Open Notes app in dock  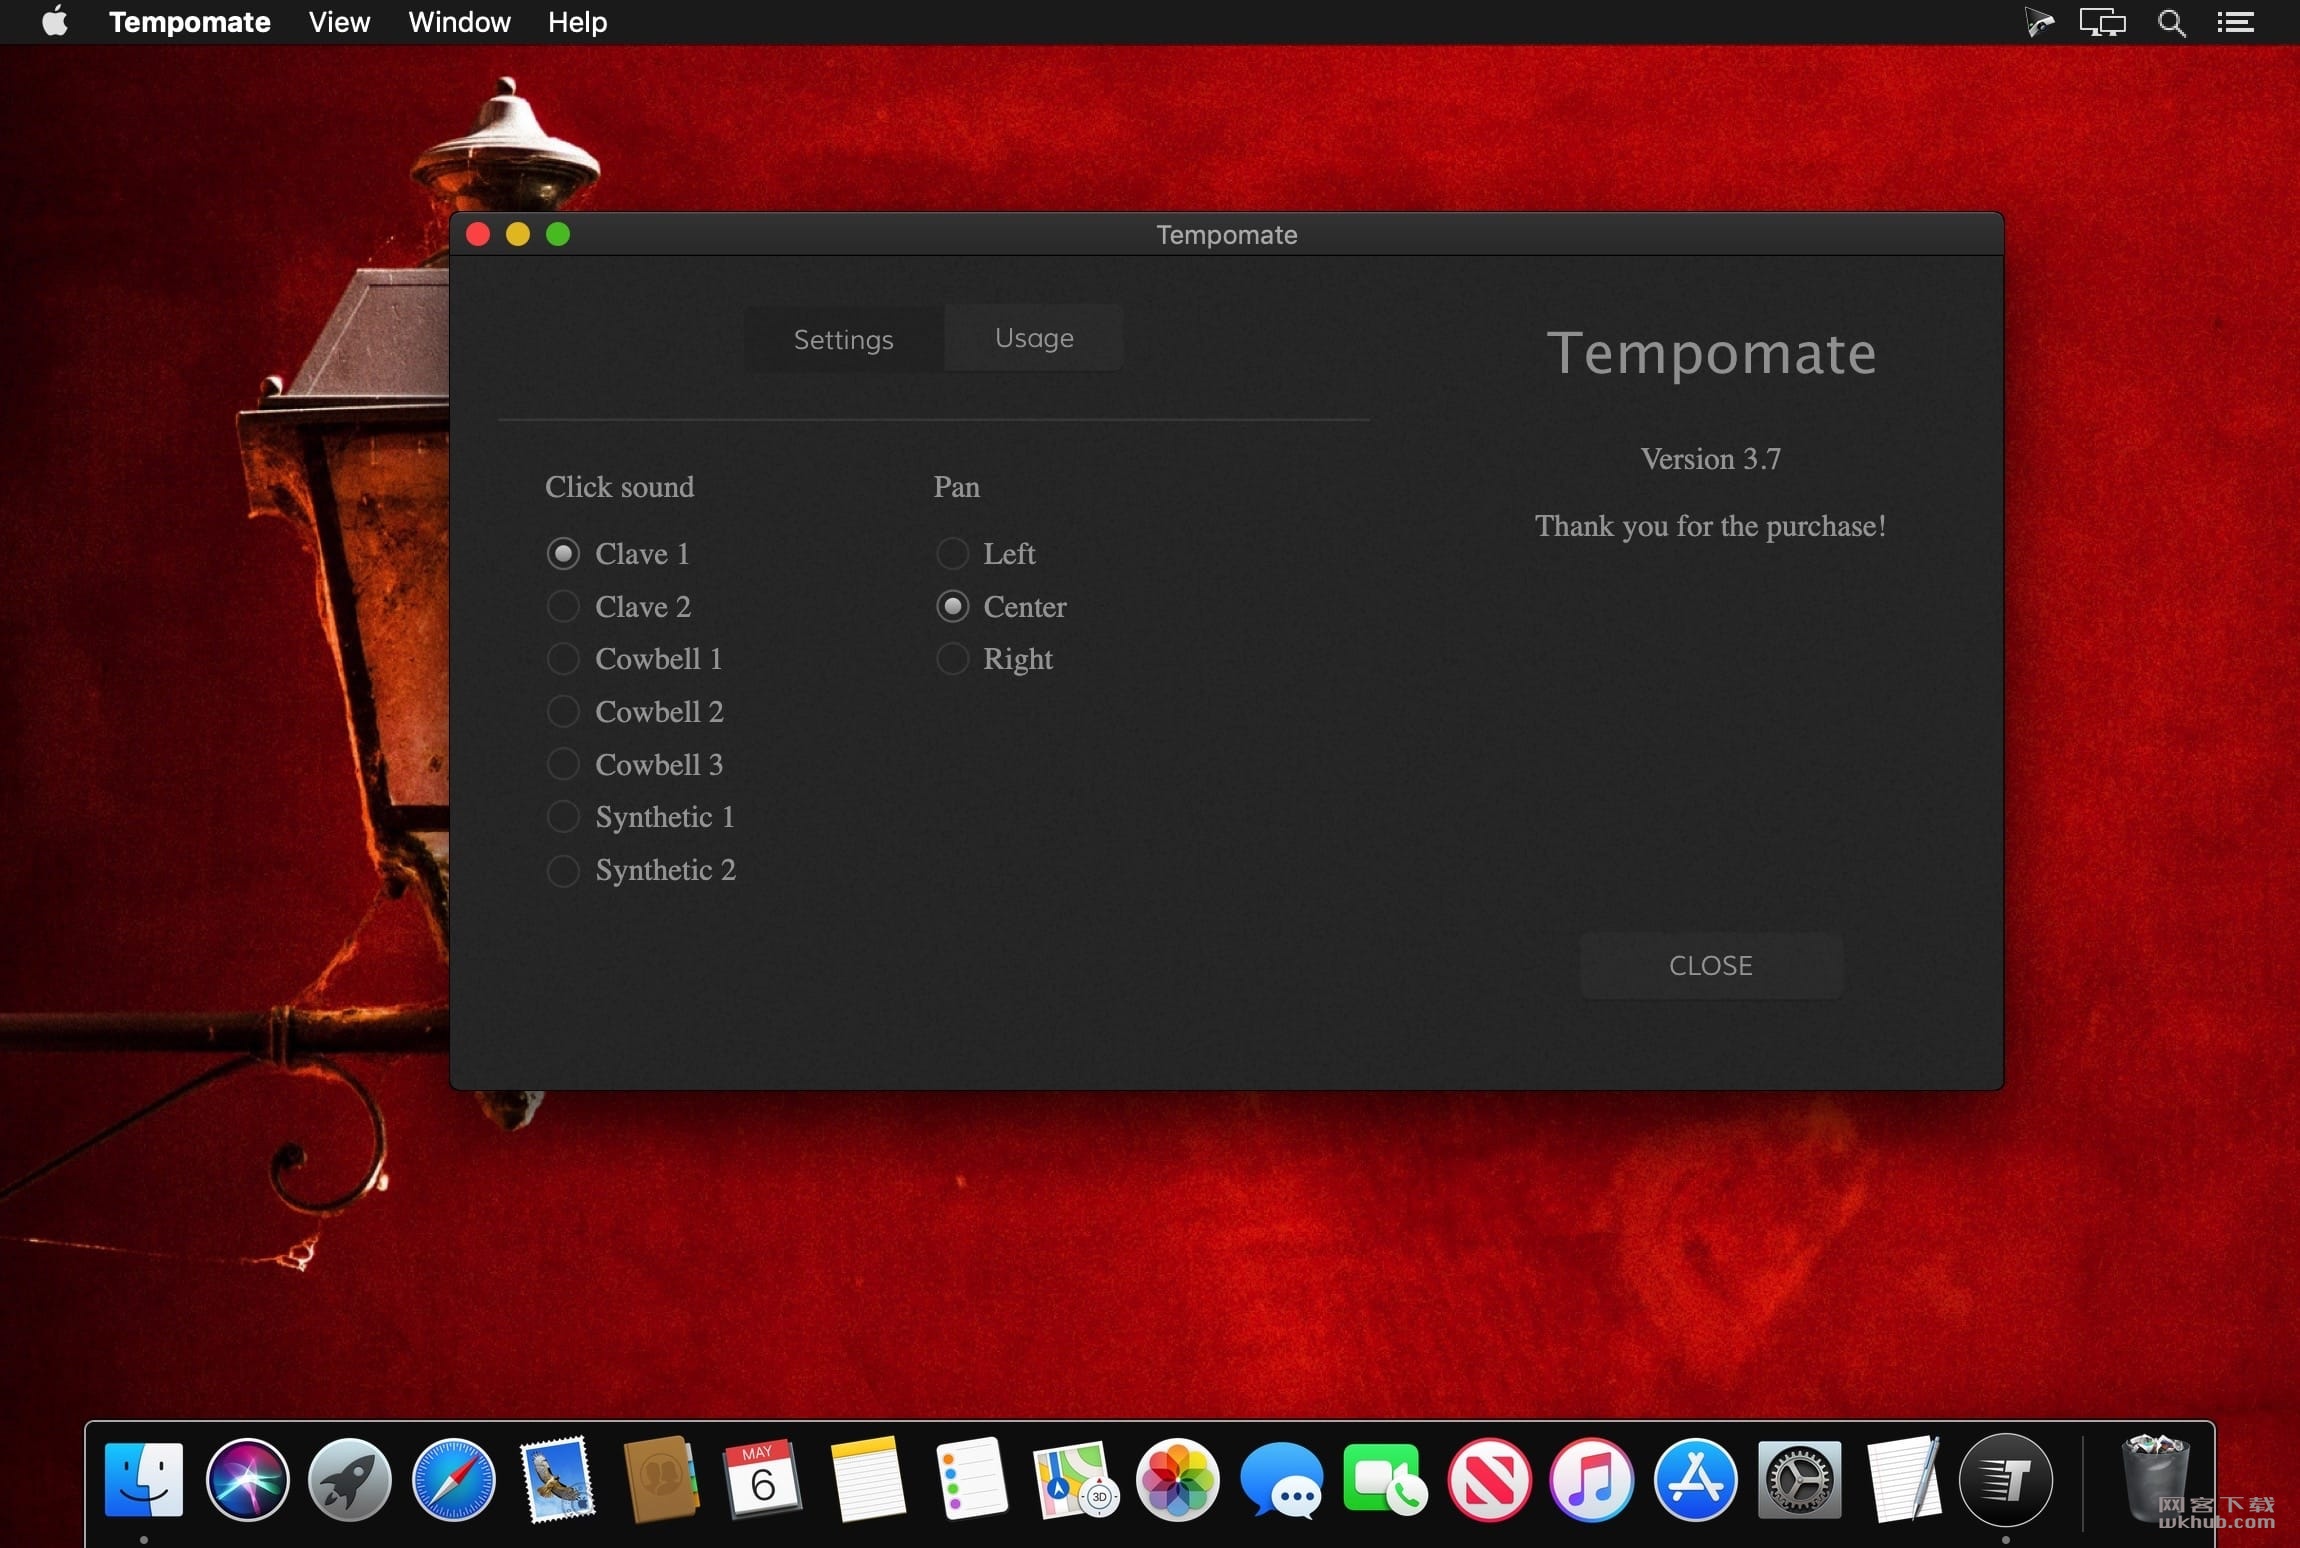pyautogui.click(x=867, y=1479)
